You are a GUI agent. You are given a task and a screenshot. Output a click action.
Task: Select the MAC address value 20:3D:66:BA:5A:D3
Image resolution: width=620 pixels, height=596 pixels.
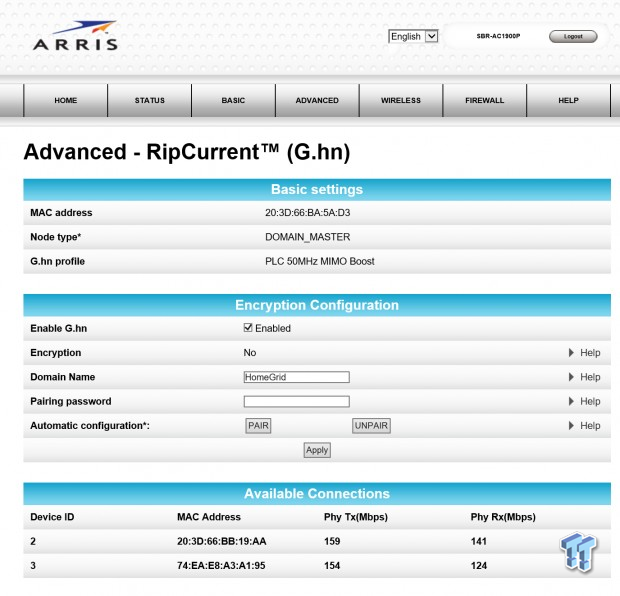pos(308,213)
